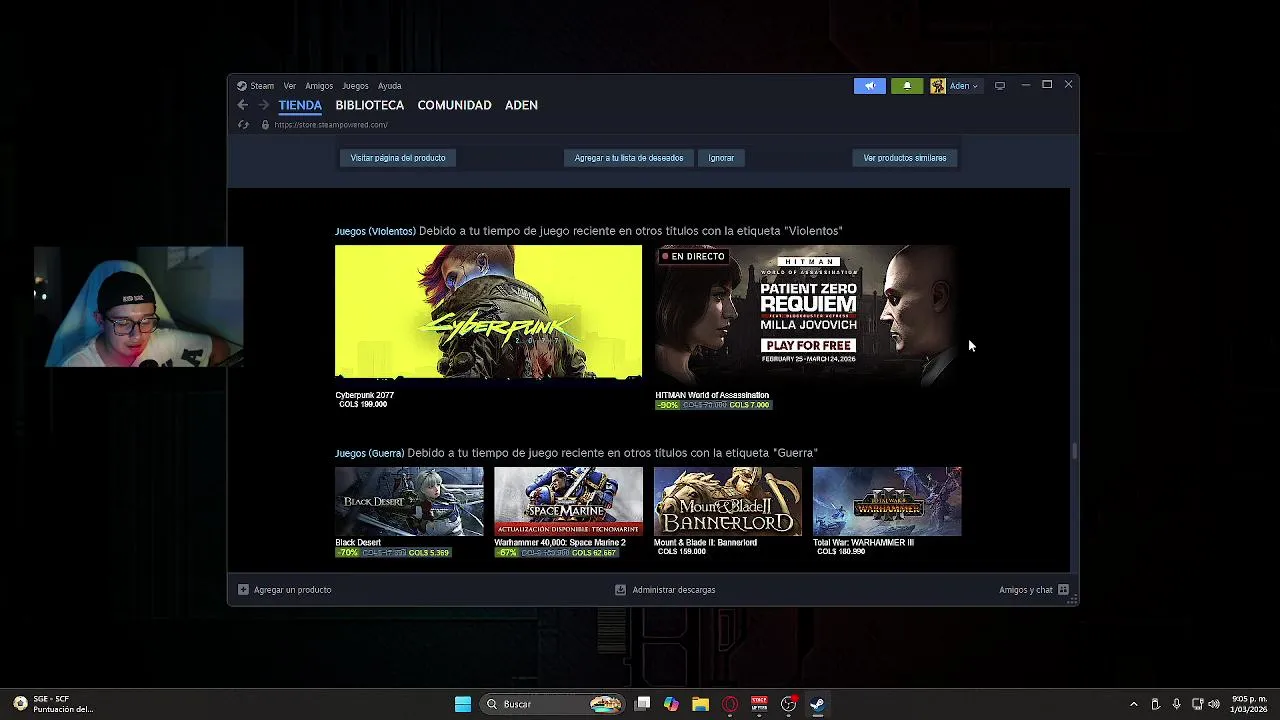Image resolution: width=1280 pixels, height=720 pixels.
Task: Open Administrar descargas
Action: point(674,590)
